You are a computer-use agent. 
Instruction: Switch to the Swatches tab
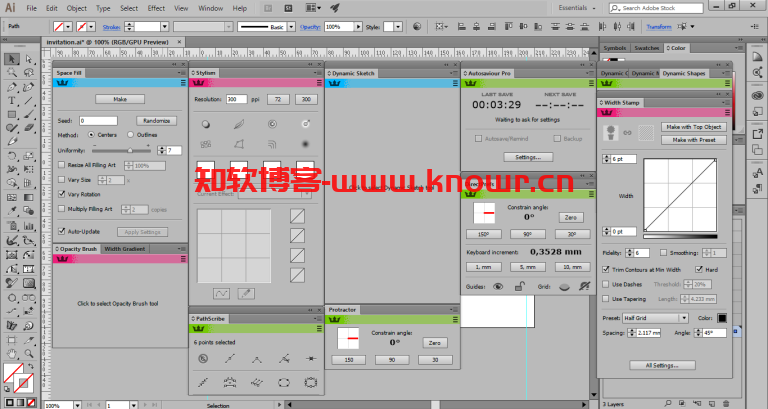point(647,48)
